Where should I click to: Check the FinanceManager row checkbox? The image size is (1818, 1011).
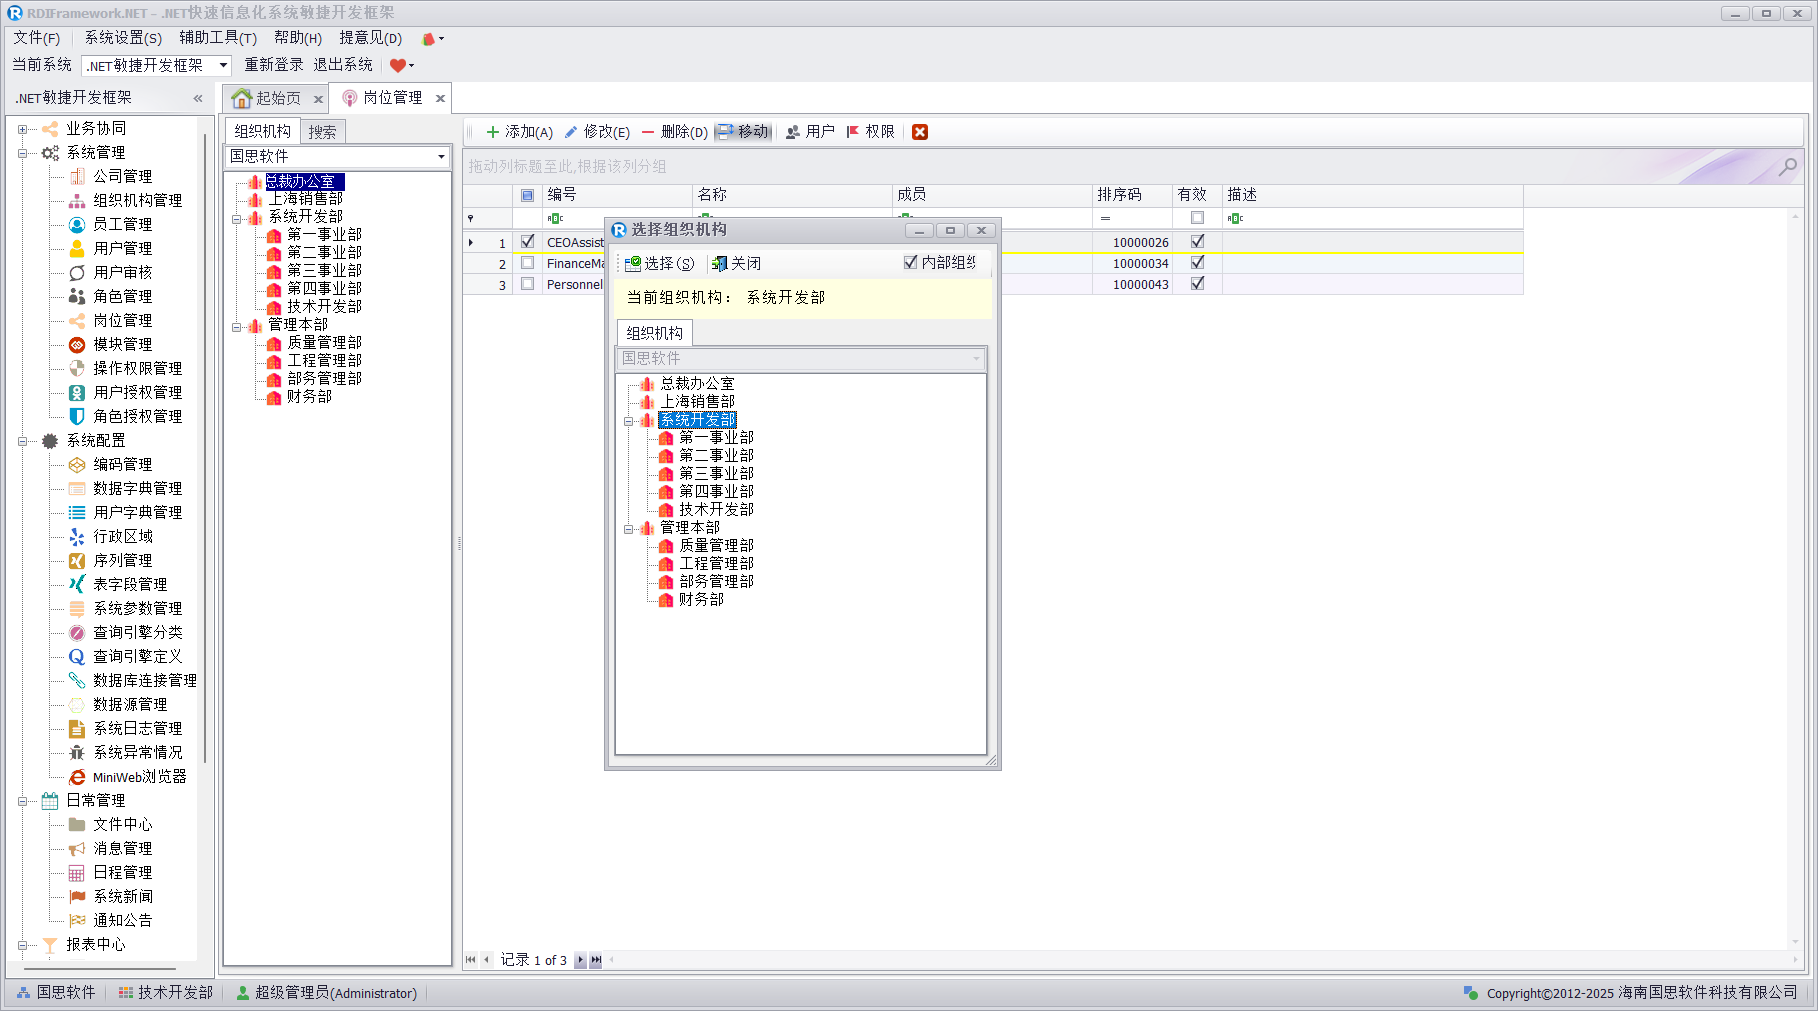tap(528, 263)
